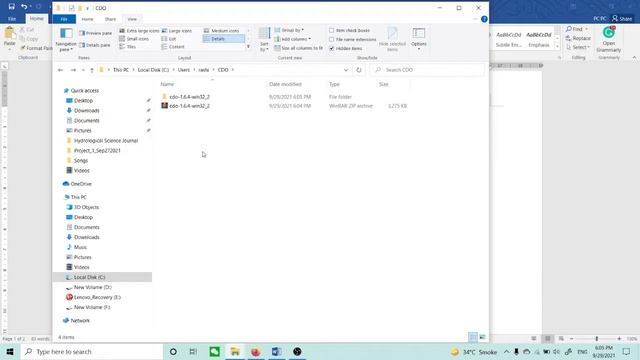
Task: Open Project_1_Sep272021 folder in sidebar
Action: pyautogui.click(x=97, y=151)
